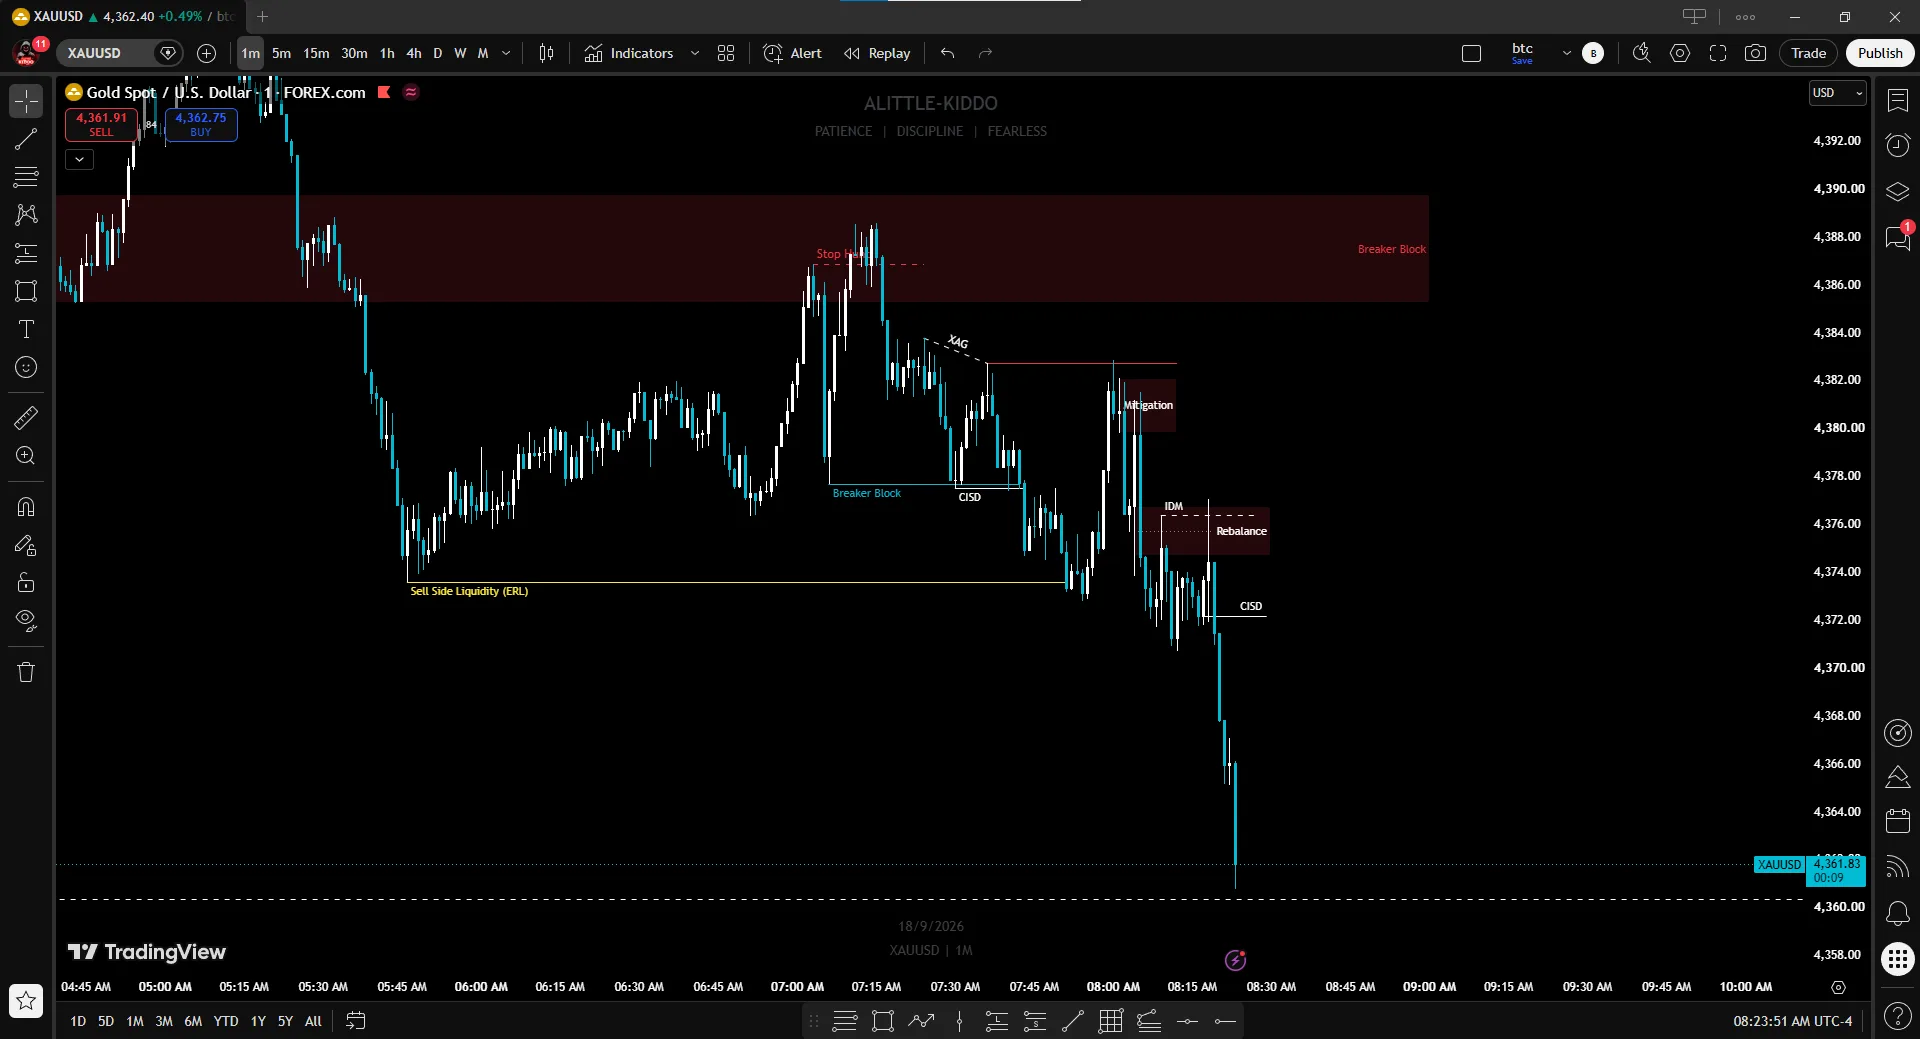Open chart settings gear
Image resolution: width=1920 pixels, height=1039 pixels.
point(1680,53)
